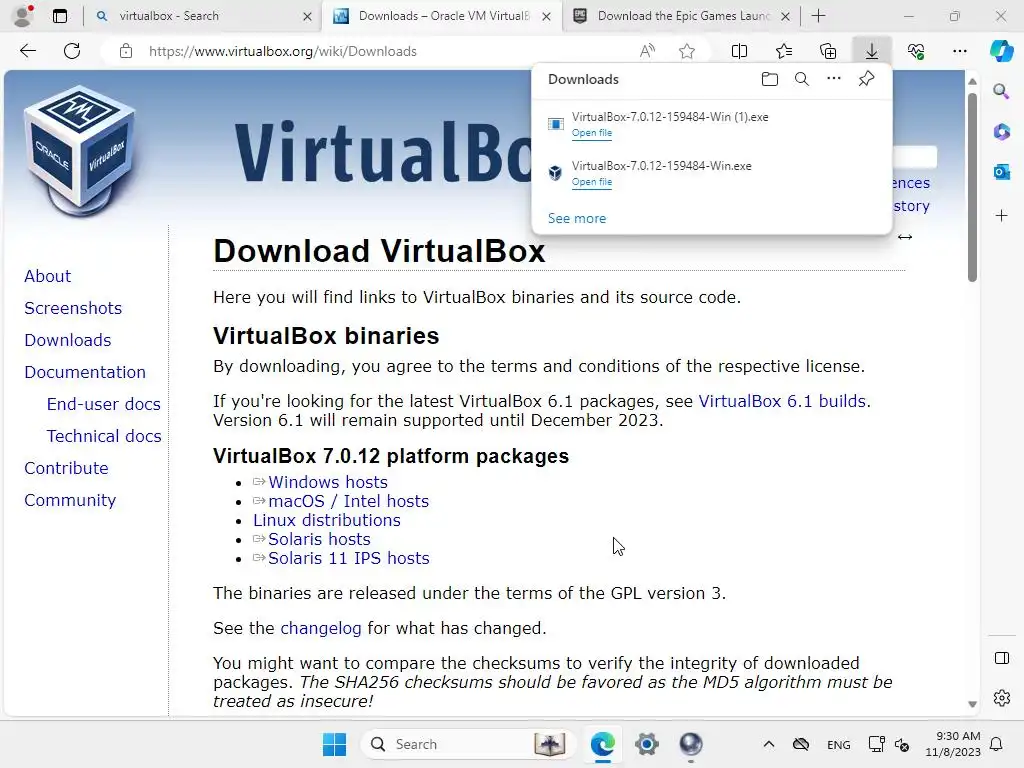Open the changelog link
Screen dimensions: 1024x768
coord(321,628)
